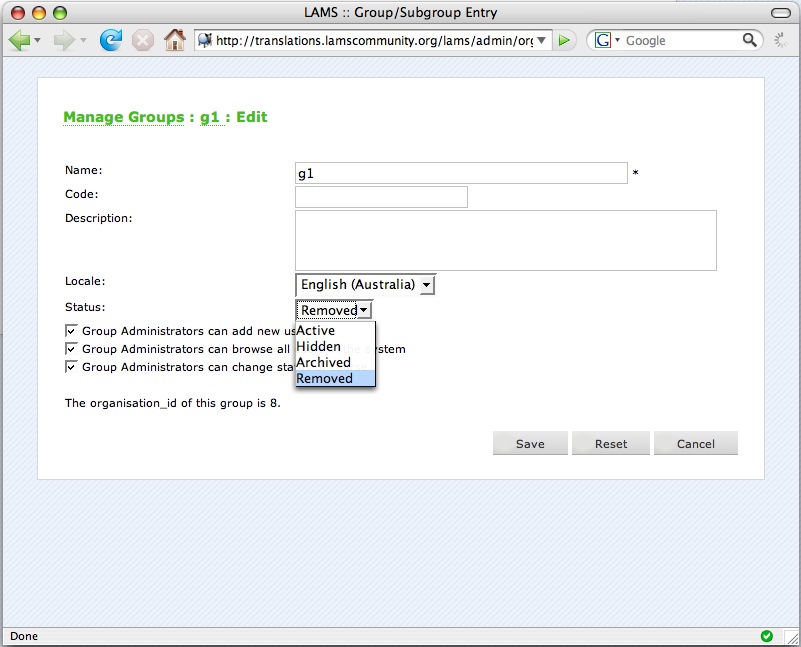
Task: Click the green Go arrow next to URL
Action: [565, 40]
